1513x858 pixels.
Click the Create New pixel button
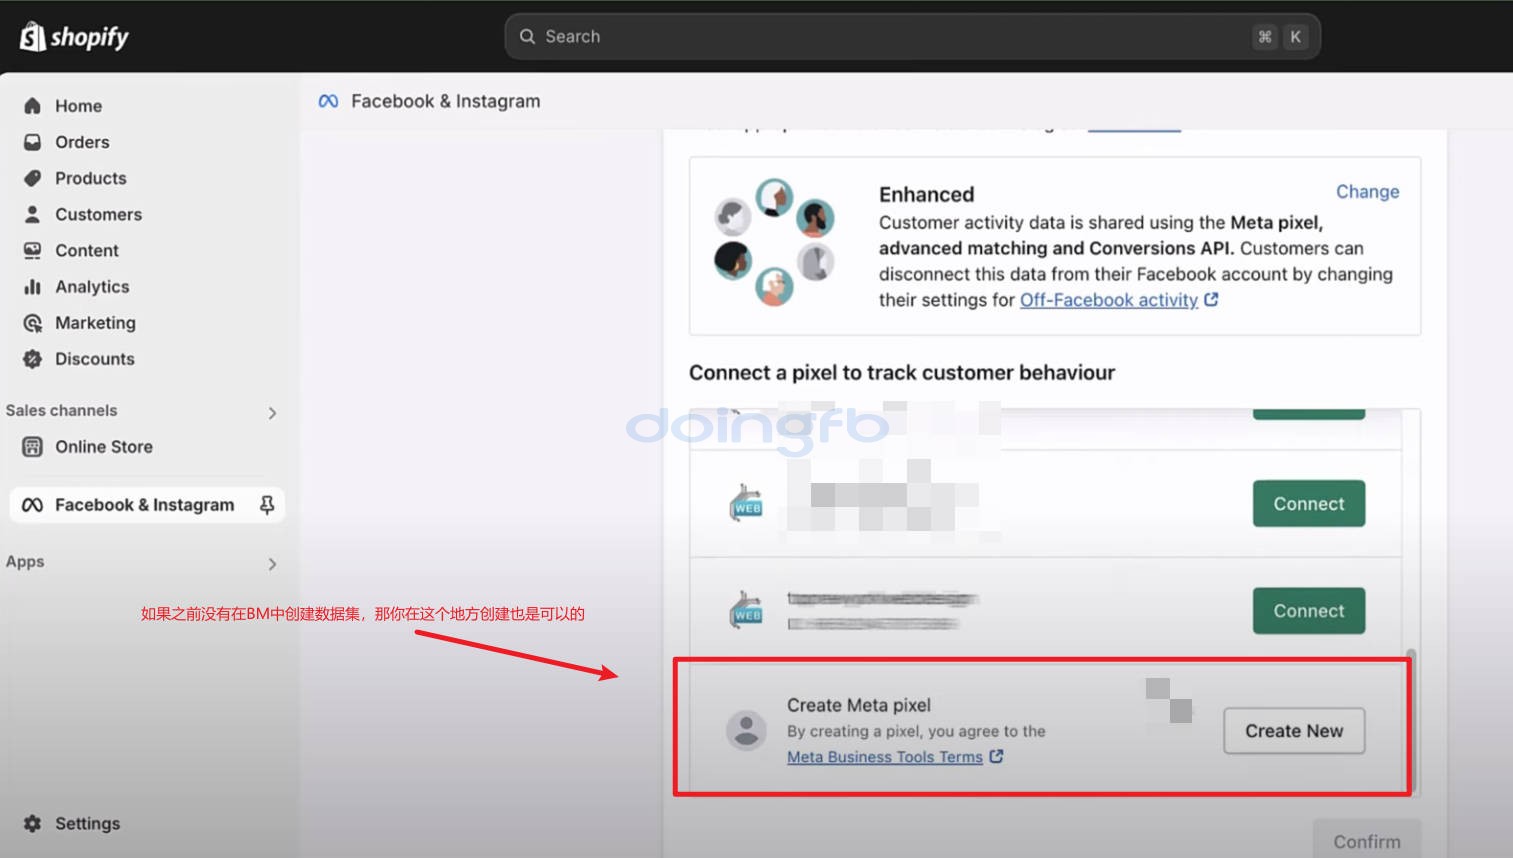click(x=1294, y=731)
